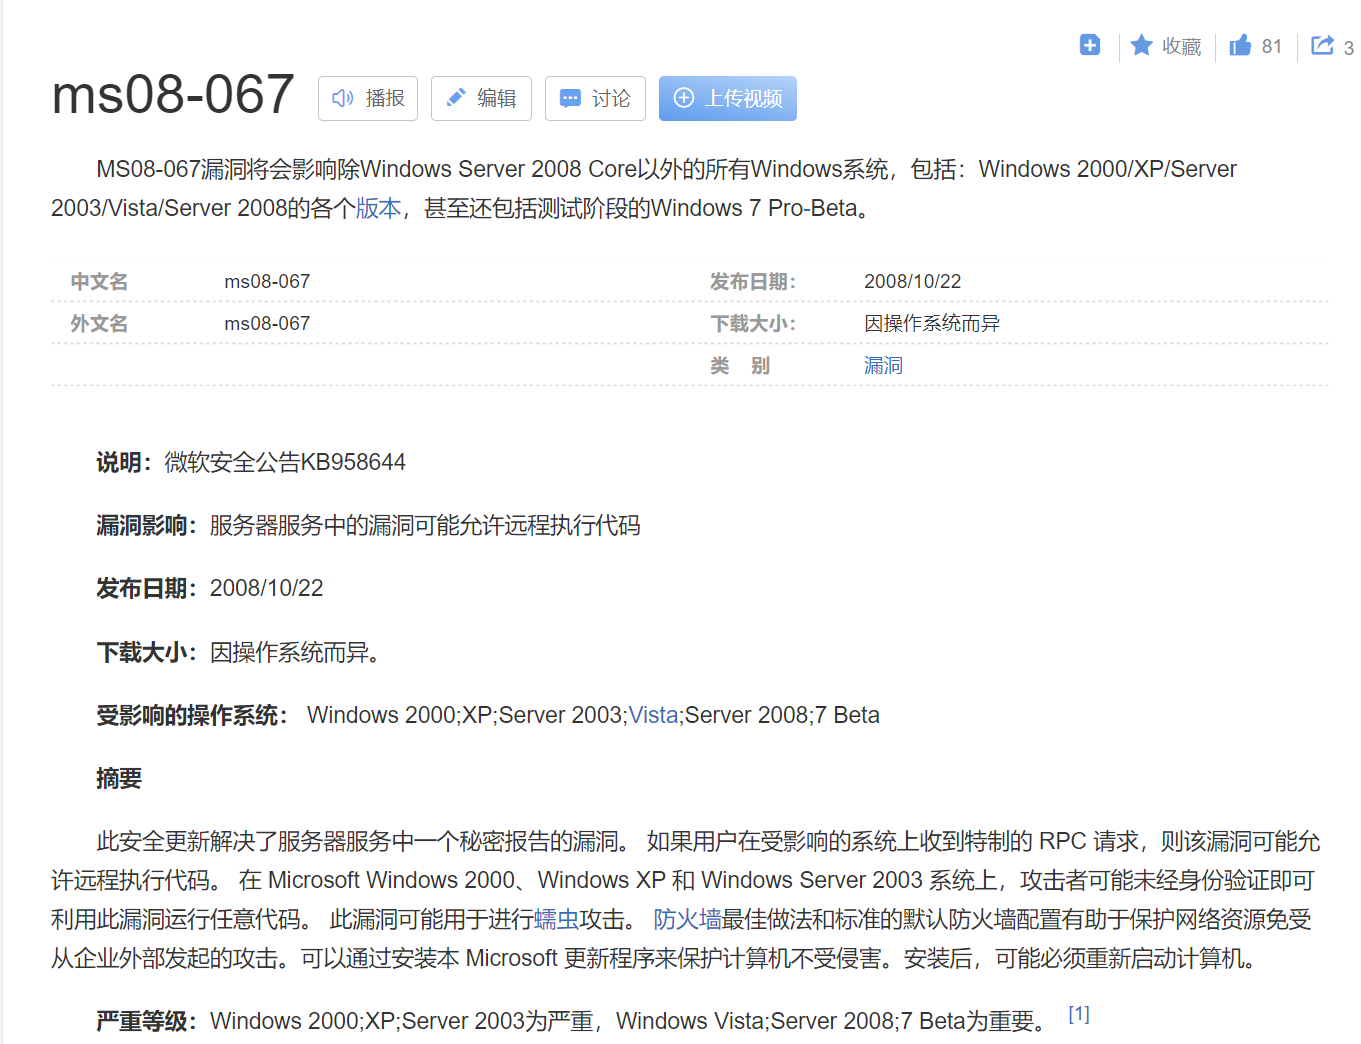Click the share arrow icon
1361x1044 pixels.
click(x=1322, y=45)
